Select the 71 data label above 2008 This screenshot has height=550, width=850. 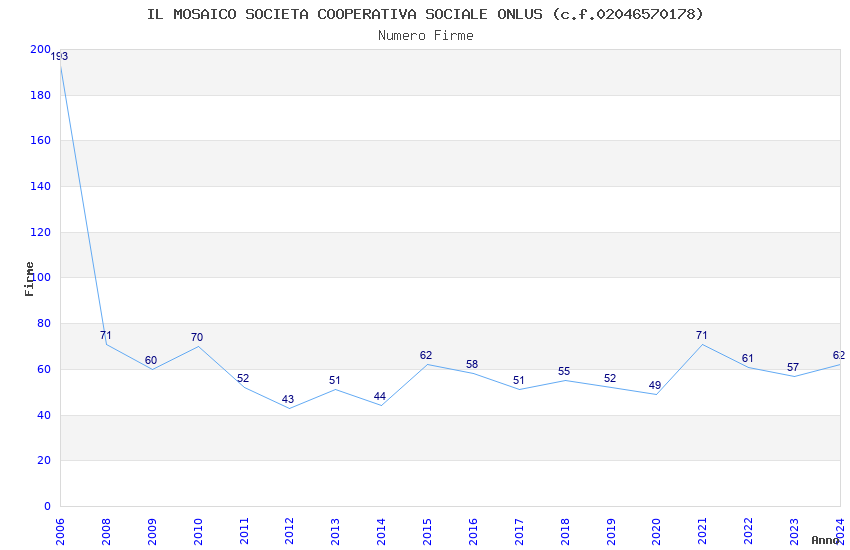click(106, 335)
